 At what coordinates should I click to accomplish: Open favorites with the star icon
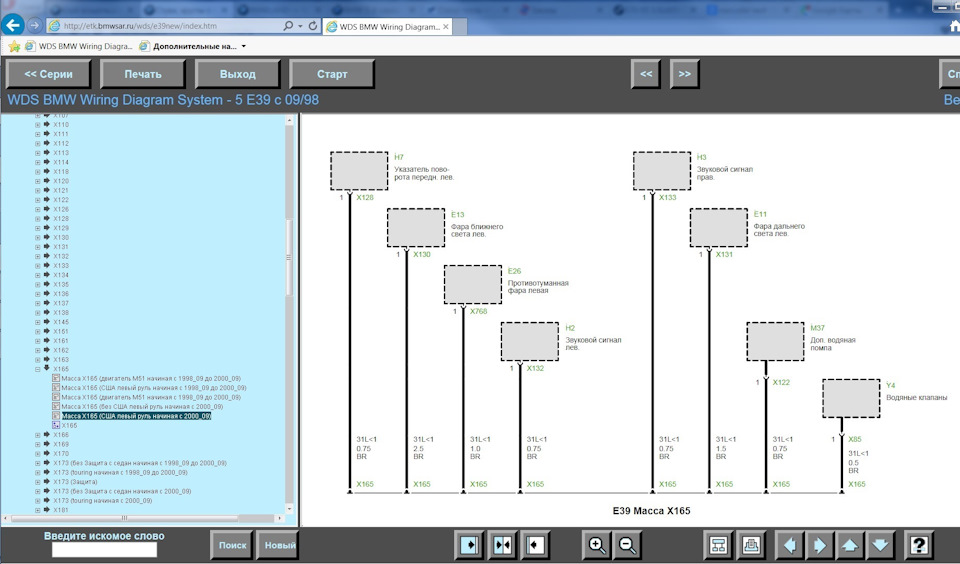pyautogui.click(x=14, y=47)
